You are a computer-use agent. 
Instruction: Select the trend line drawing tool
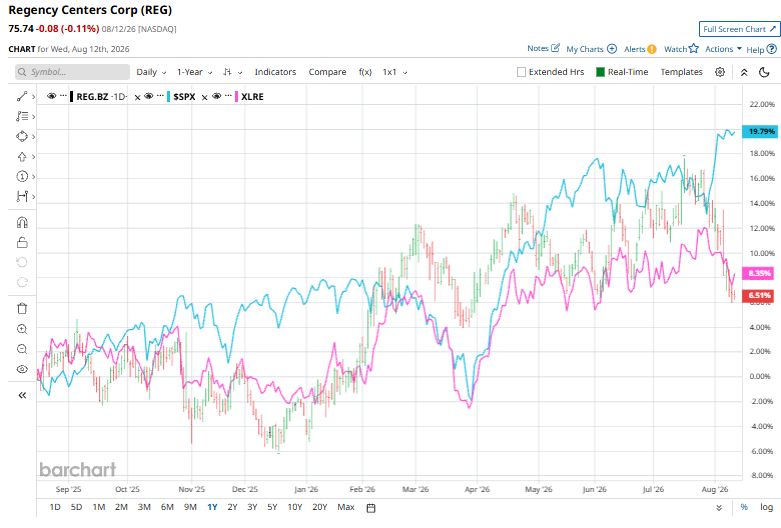coord(22,97)
